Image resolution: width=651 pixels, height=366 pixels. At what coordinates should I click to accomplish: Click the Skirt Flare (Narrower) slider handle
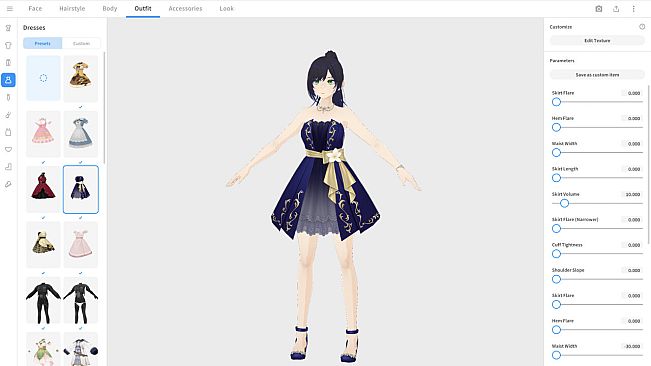point(556,229)
